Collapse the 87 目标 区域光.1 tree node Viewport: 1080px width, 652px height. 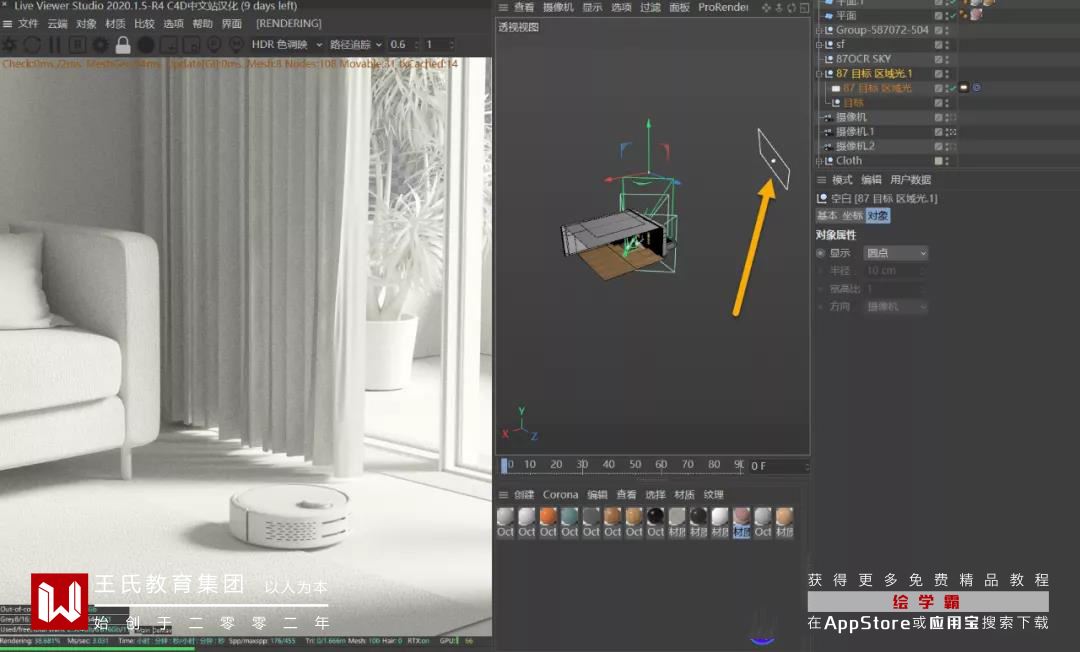(819, 74)
